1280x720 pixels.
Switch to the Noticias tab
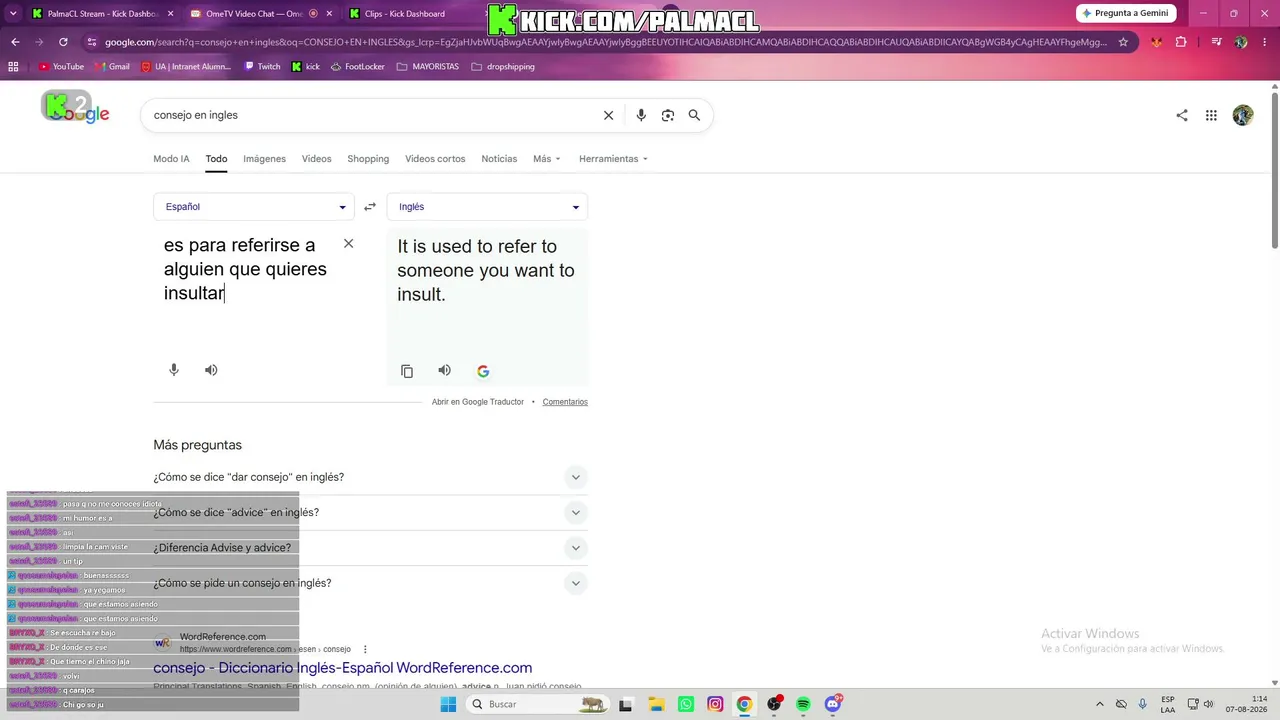[499, 159]
